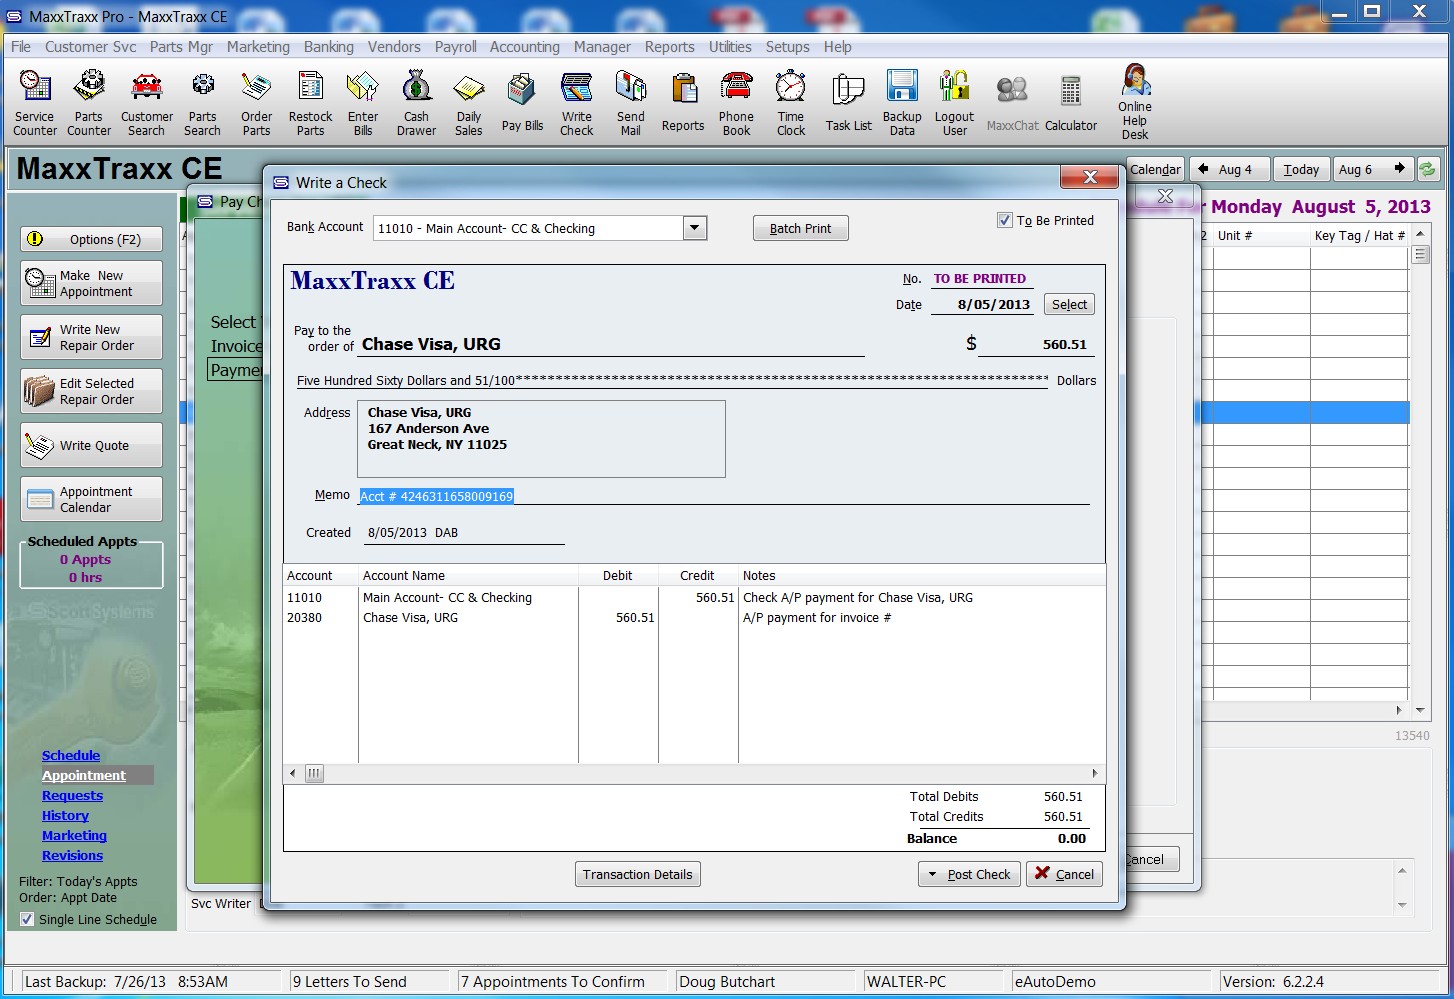Viewport: 1454px width, 999px height.
Task: Open Daily Sales icon
Action: 468,103
